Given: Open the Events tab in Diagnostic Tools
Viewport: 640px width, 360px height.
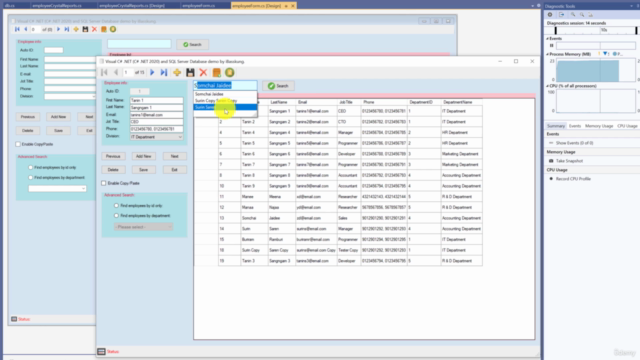Looking at the screenshot, I should pyautogui.click(x=575, y=126).
